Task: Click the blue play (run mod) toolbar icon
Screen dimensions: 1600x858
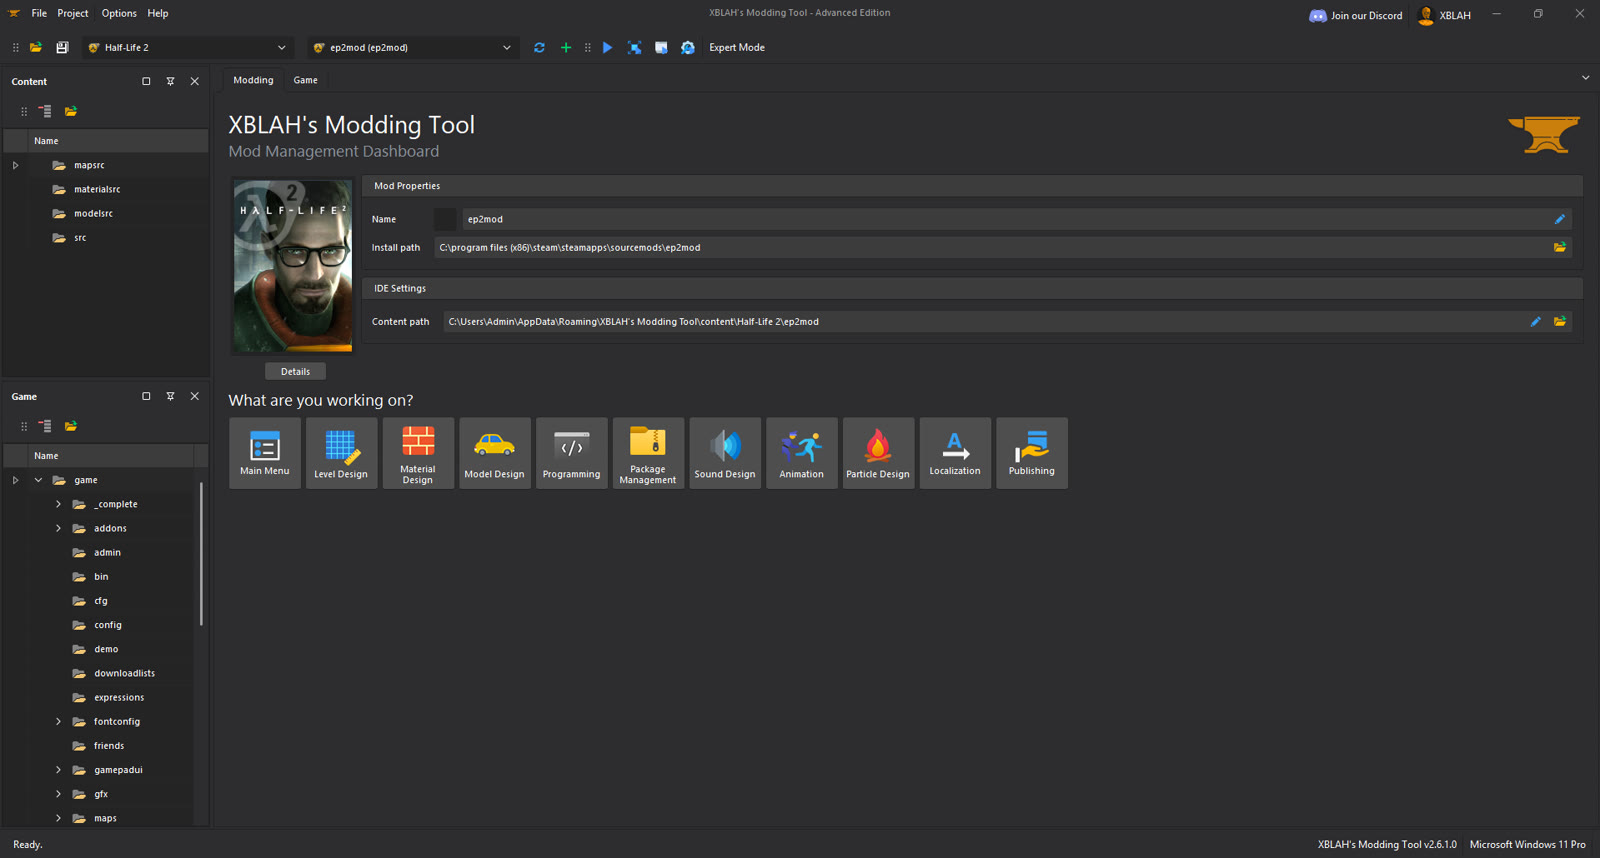Action: click(607, 47)
